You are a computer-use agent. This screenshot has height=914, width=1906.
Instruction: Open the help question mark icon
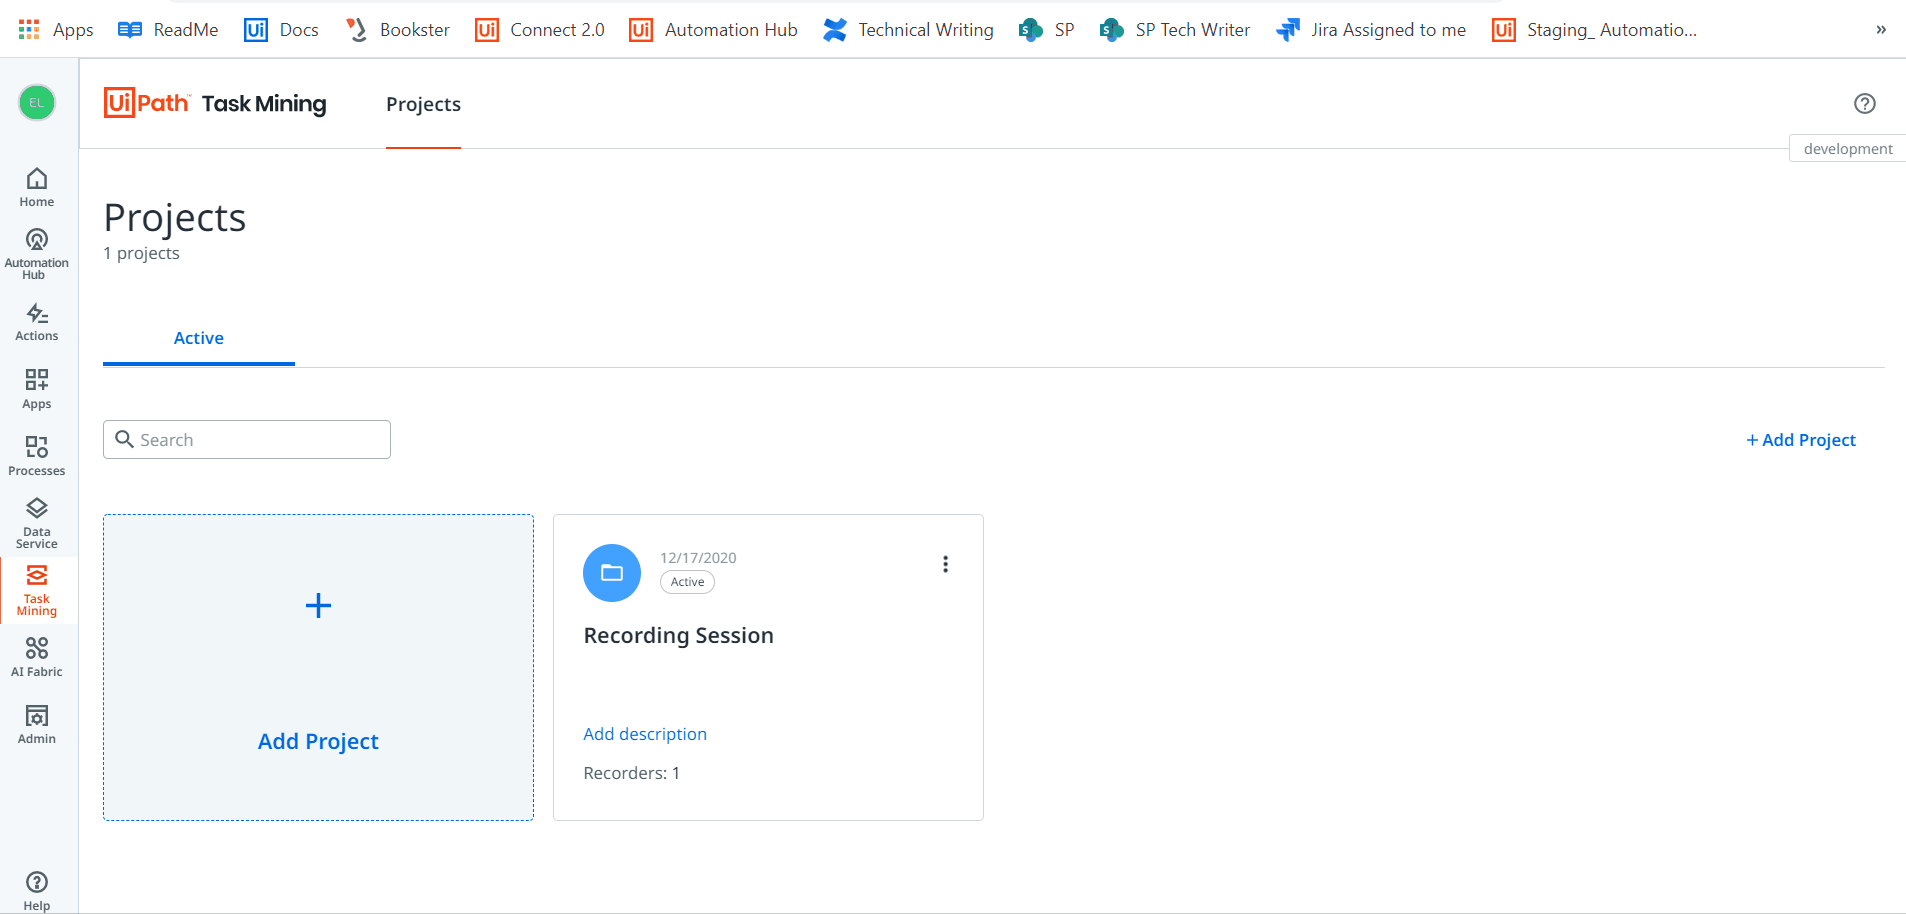(x=1864, y=103)
